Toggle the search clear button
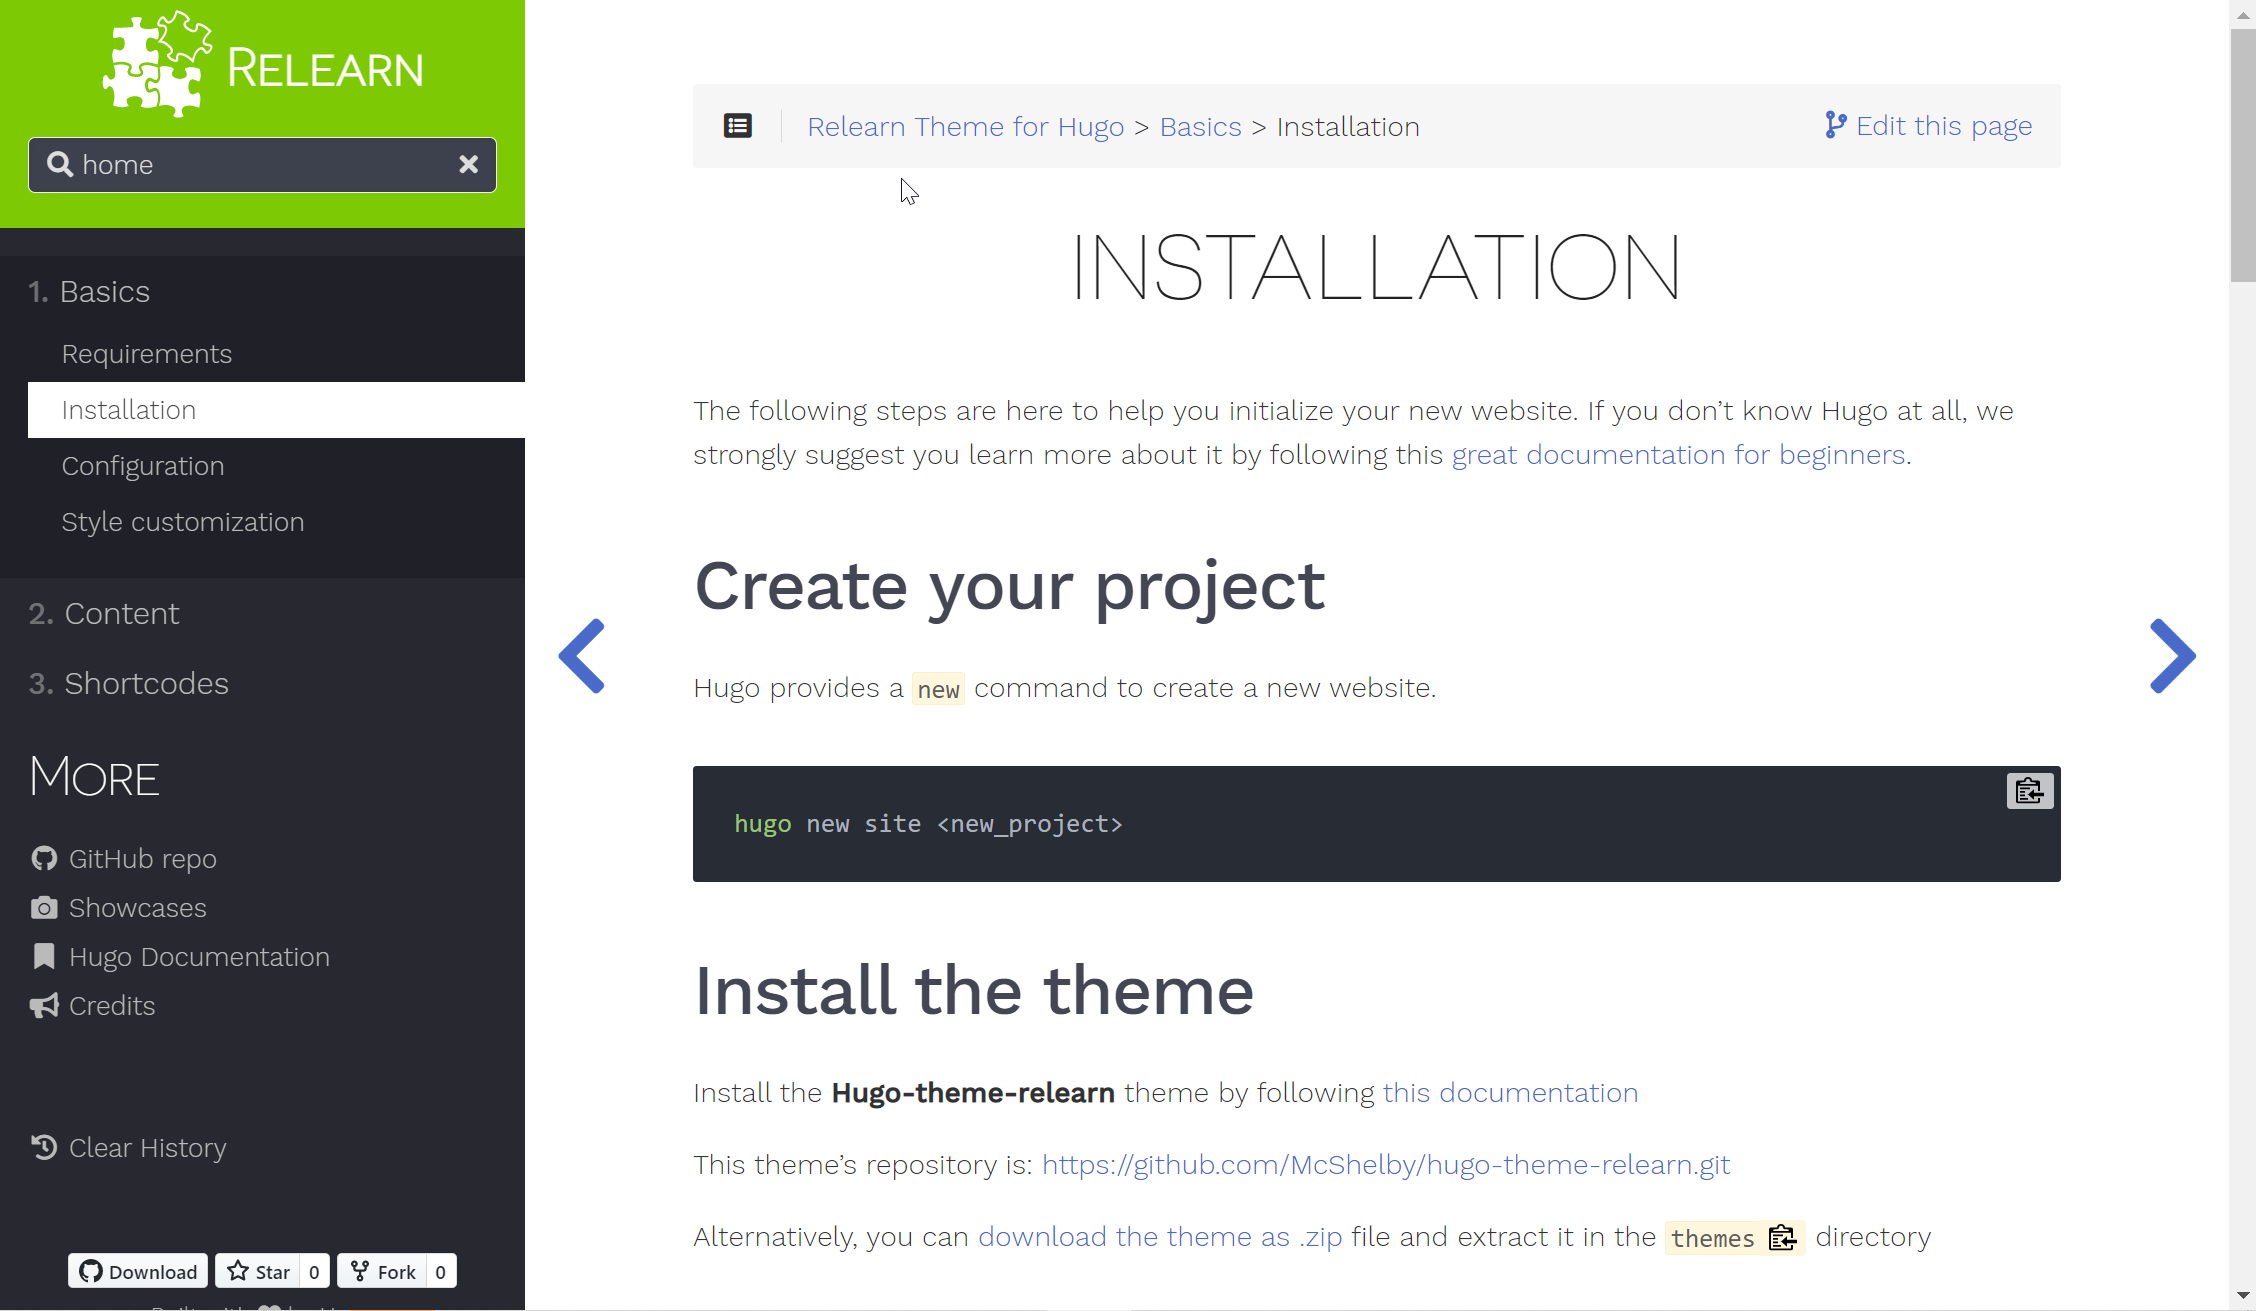 point(468,164)
